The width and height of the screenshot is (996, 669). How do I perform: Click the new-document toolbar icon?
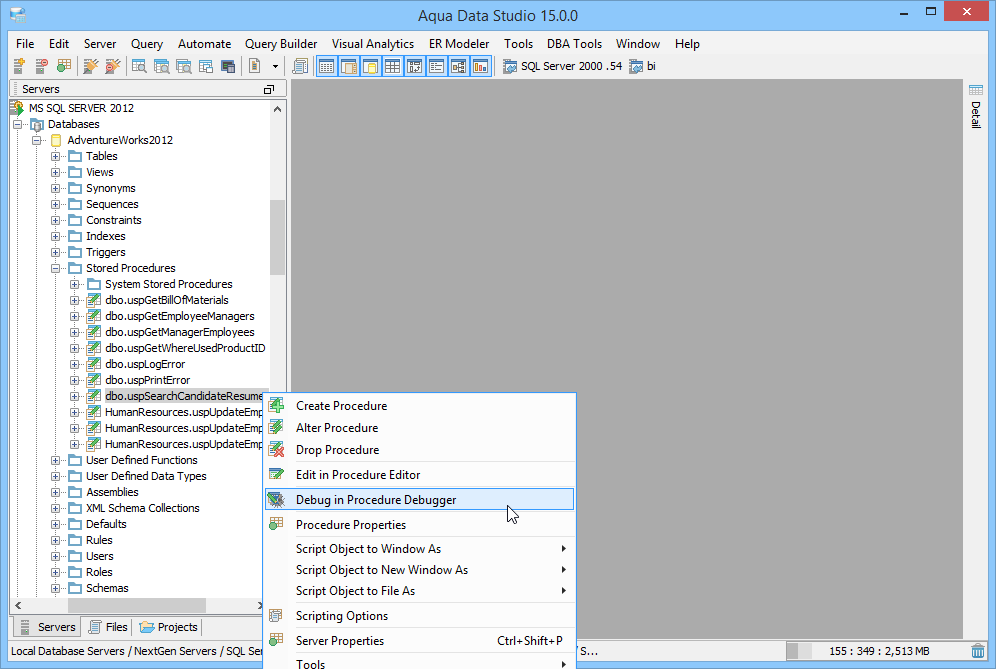click(254, 66)
